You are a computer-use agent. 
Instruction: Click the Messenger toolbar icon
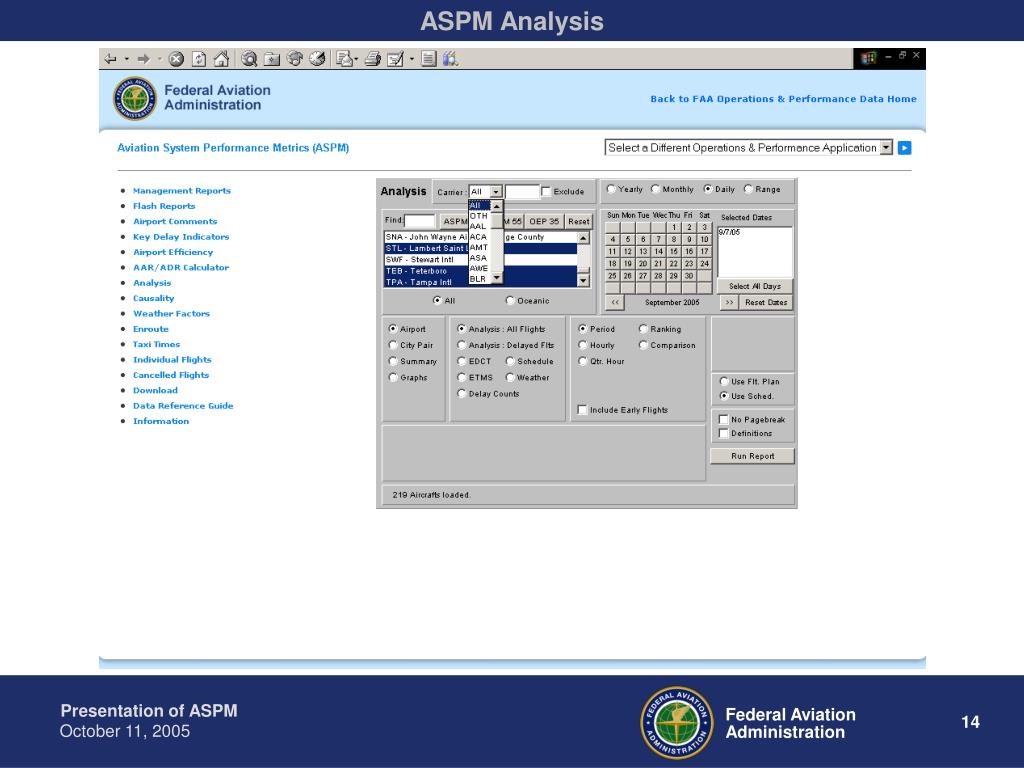[x=450, y=59]
